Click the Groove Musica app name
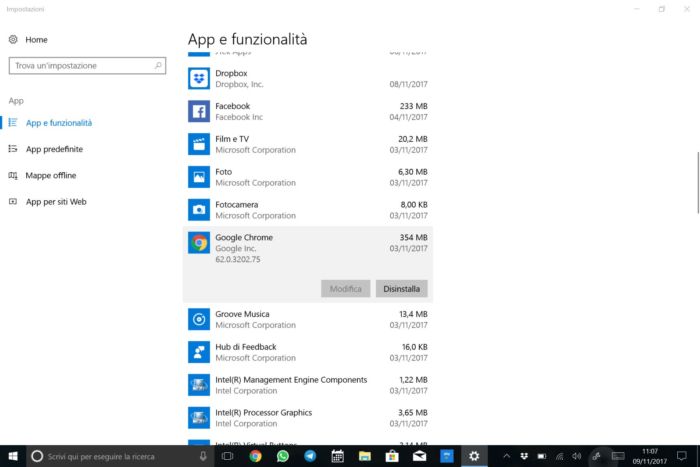The width and height of the screenshot is (700, 467). [242, 314]
